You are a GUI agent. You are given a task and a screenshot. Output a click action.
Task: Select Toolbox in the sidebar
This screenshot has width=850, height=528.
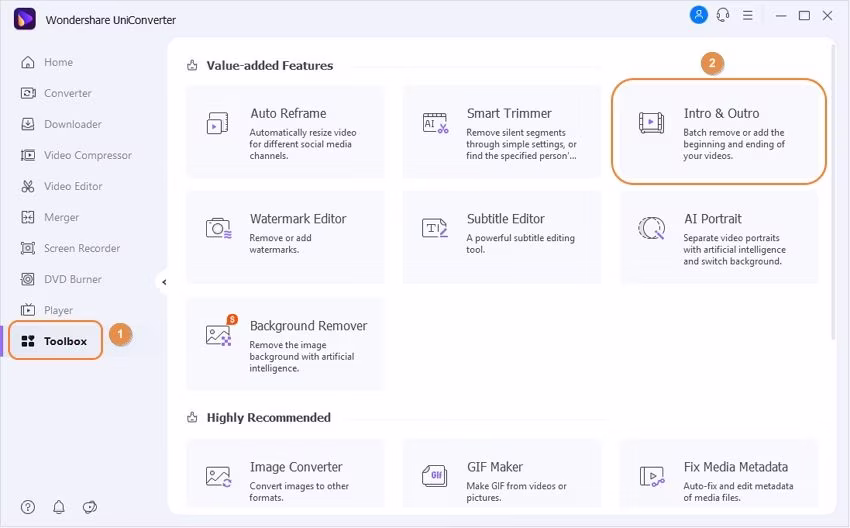[x=56, y=341]
